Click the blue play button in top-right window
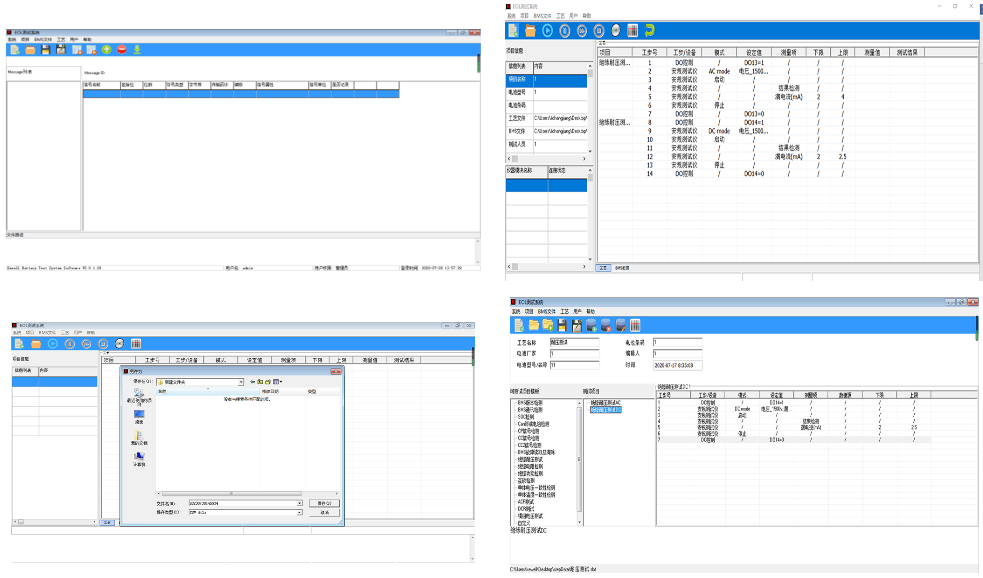The width and height of the screenshot is (983, 578). (547, 31)
